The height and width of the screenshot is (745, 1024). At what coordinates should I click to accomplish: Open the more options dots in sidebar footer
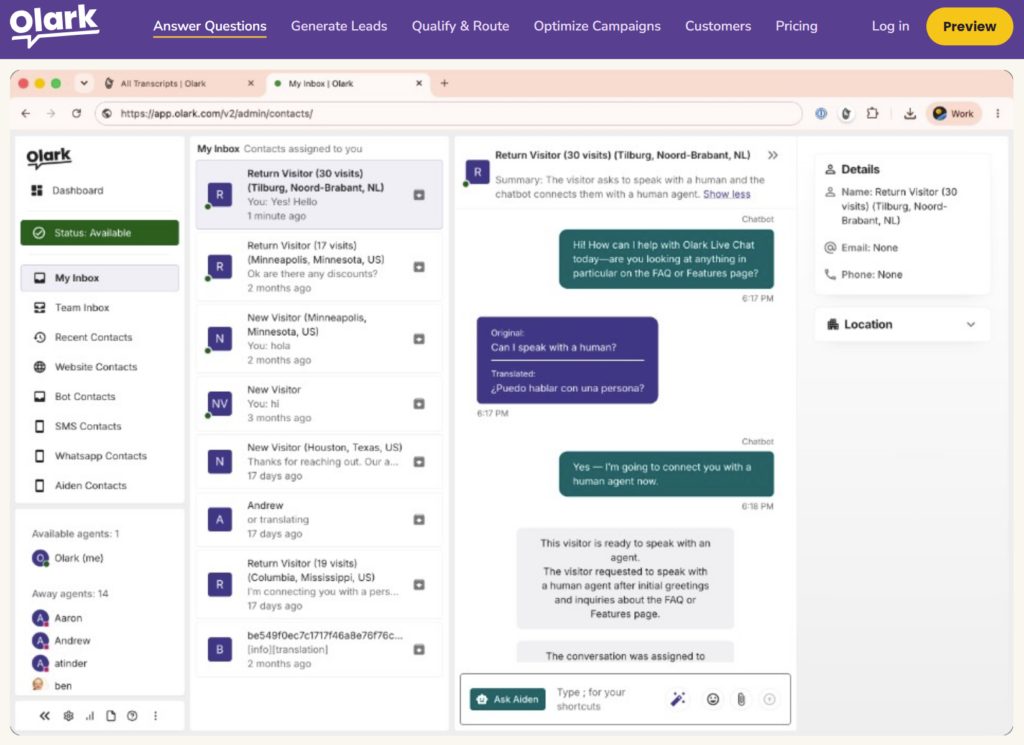tap(155, 716)
